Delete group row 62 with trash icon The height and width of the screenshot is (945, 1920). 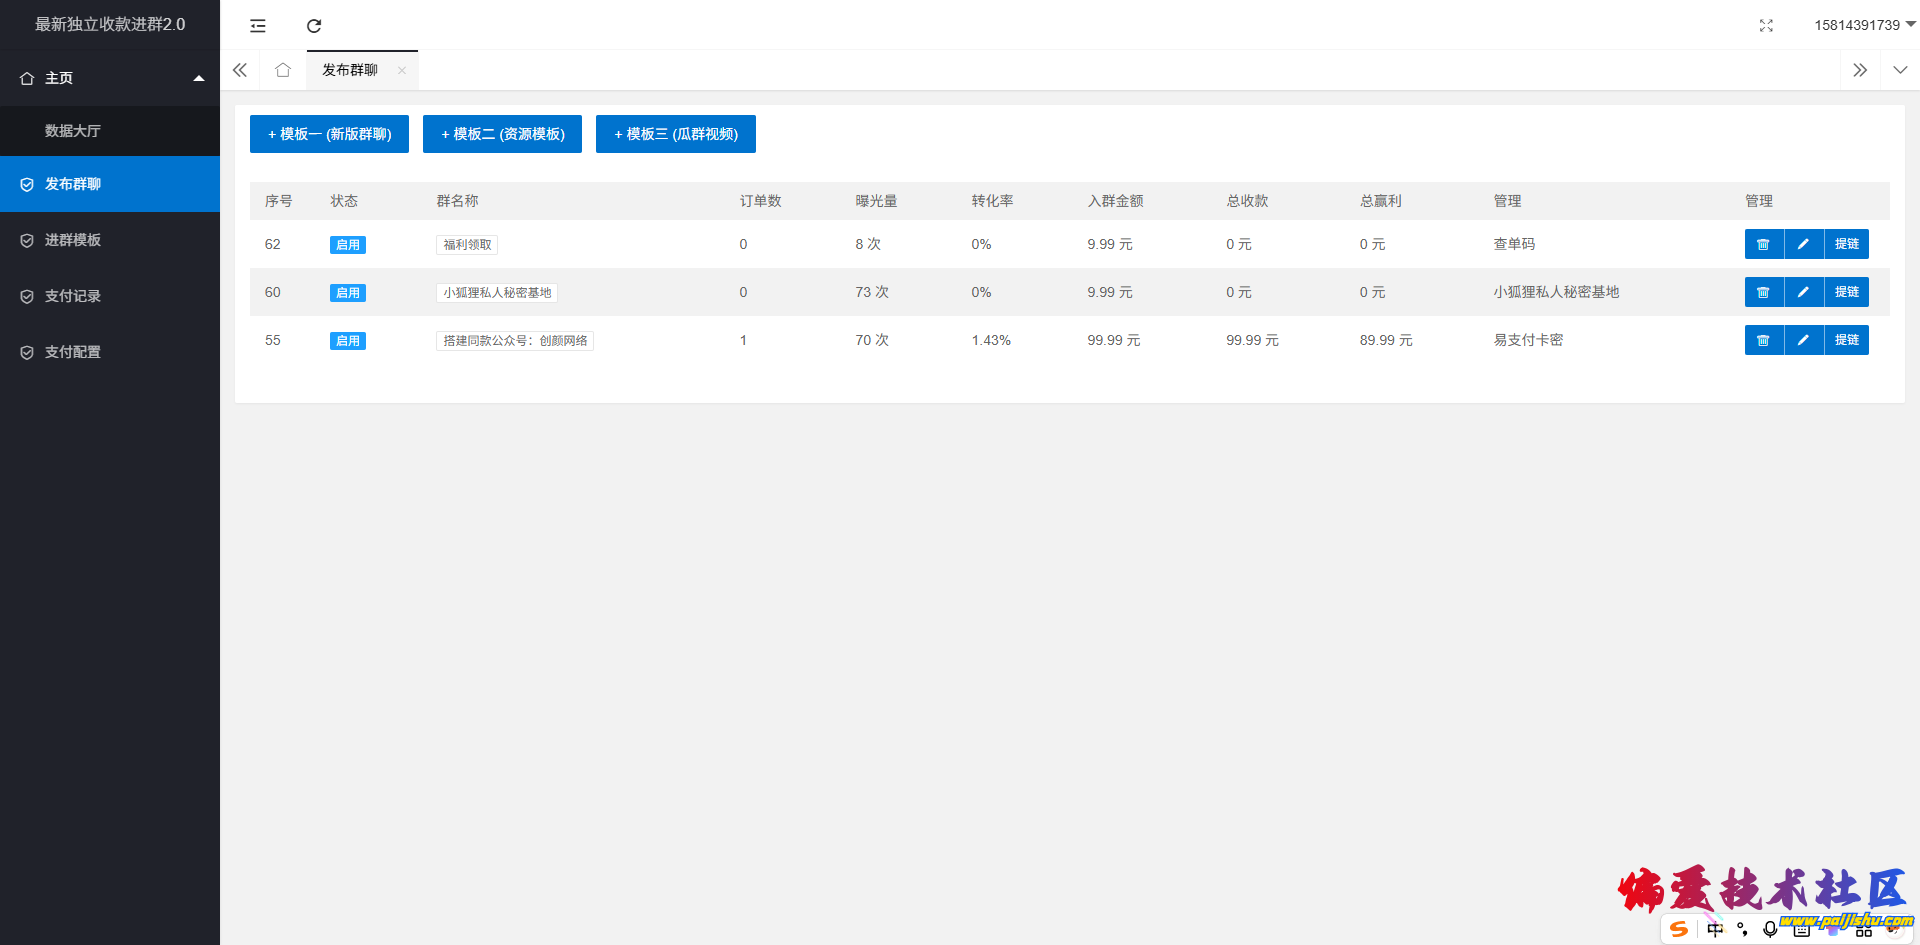[1764, 244]
